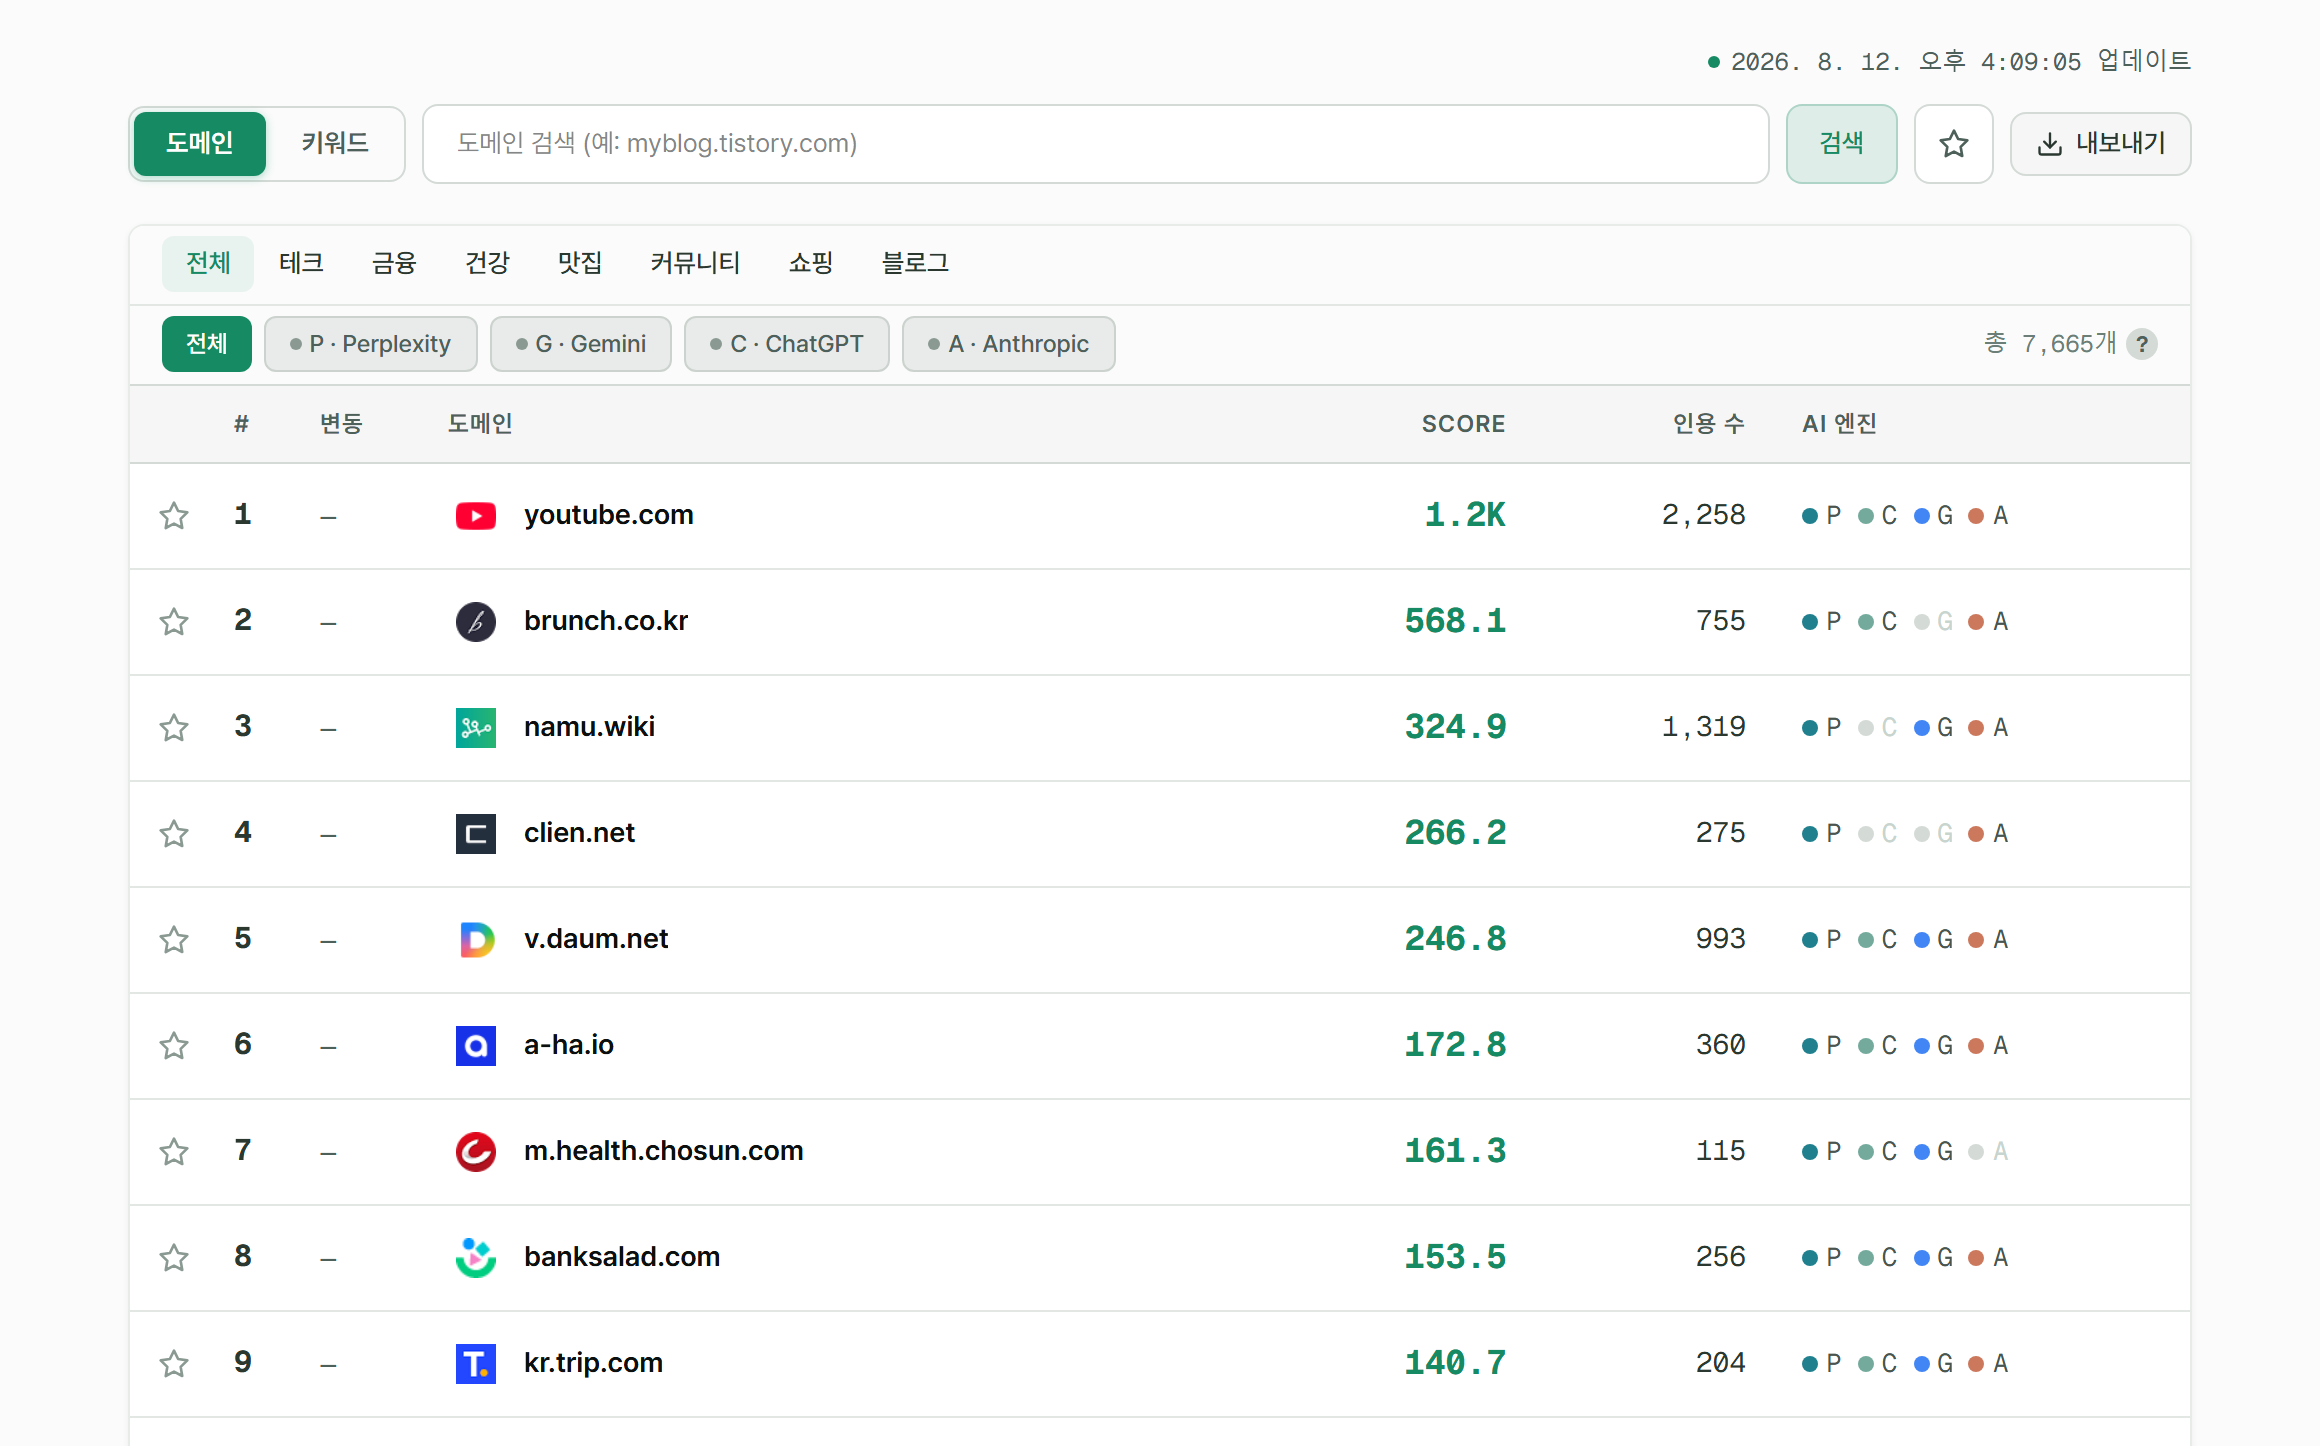
Task: Click the SCORE column header
Action: click(1464, 425)
